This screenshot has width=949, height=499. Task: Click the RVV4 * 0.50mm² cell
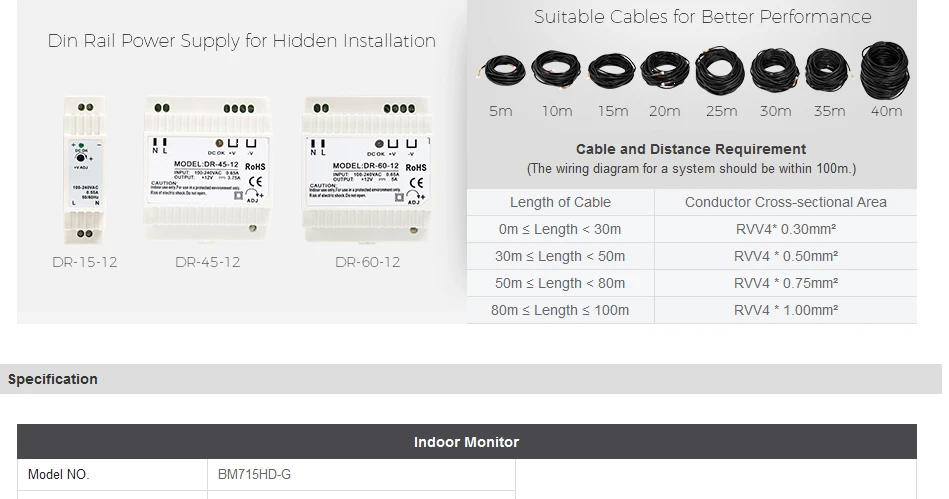[786, 256]
